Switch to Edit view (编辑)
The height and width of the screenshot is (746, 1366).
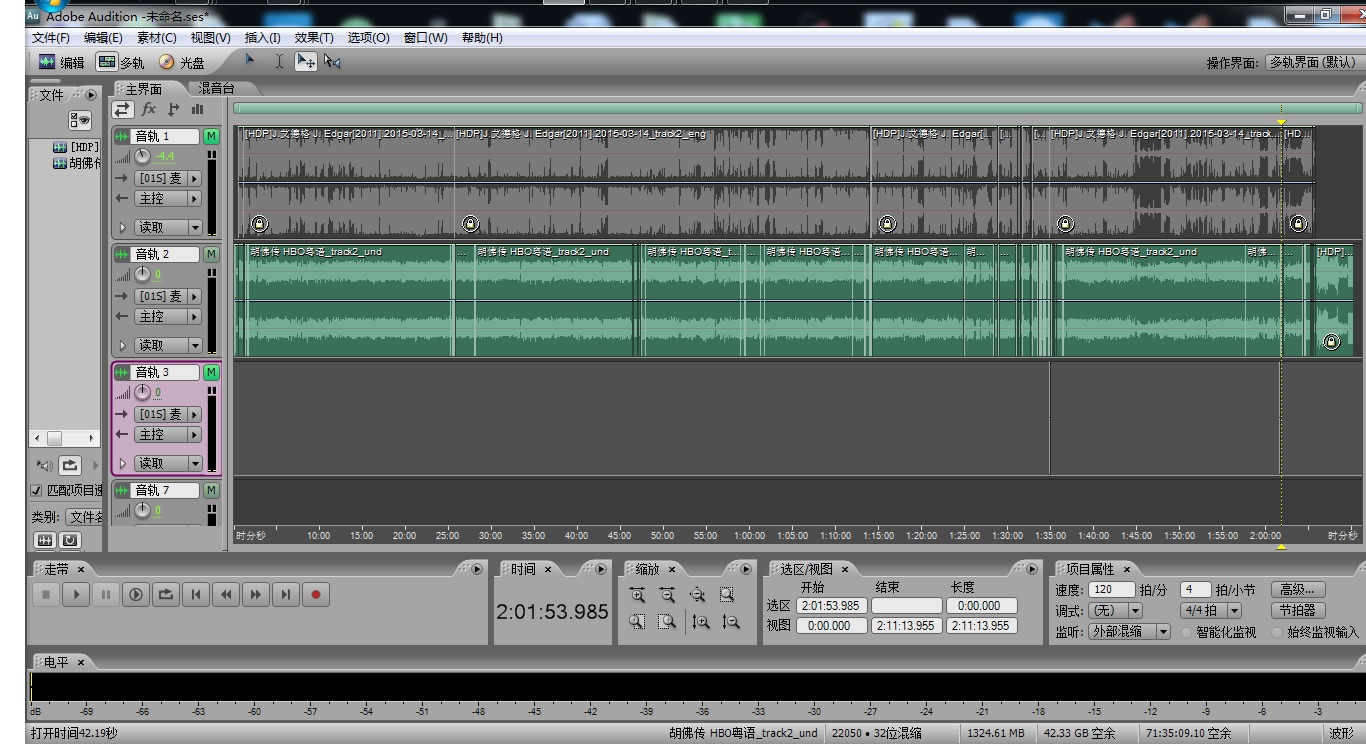(61, 62)
